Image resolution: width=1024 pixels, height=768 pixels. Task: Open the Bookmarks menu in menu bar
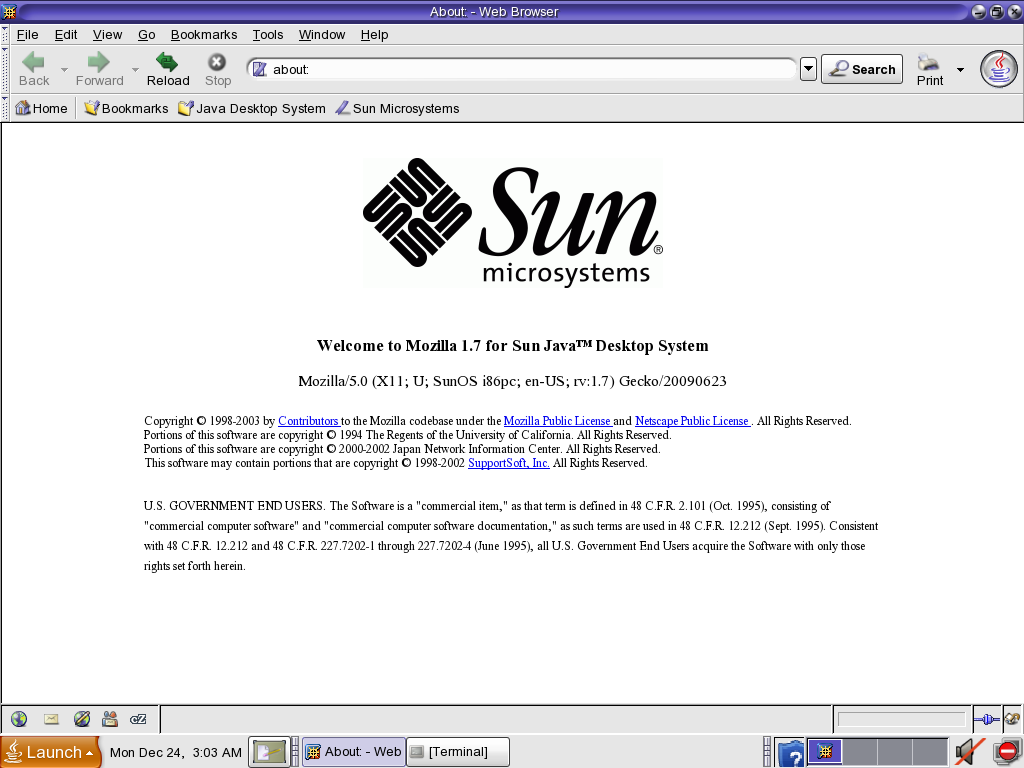point(204,35)
